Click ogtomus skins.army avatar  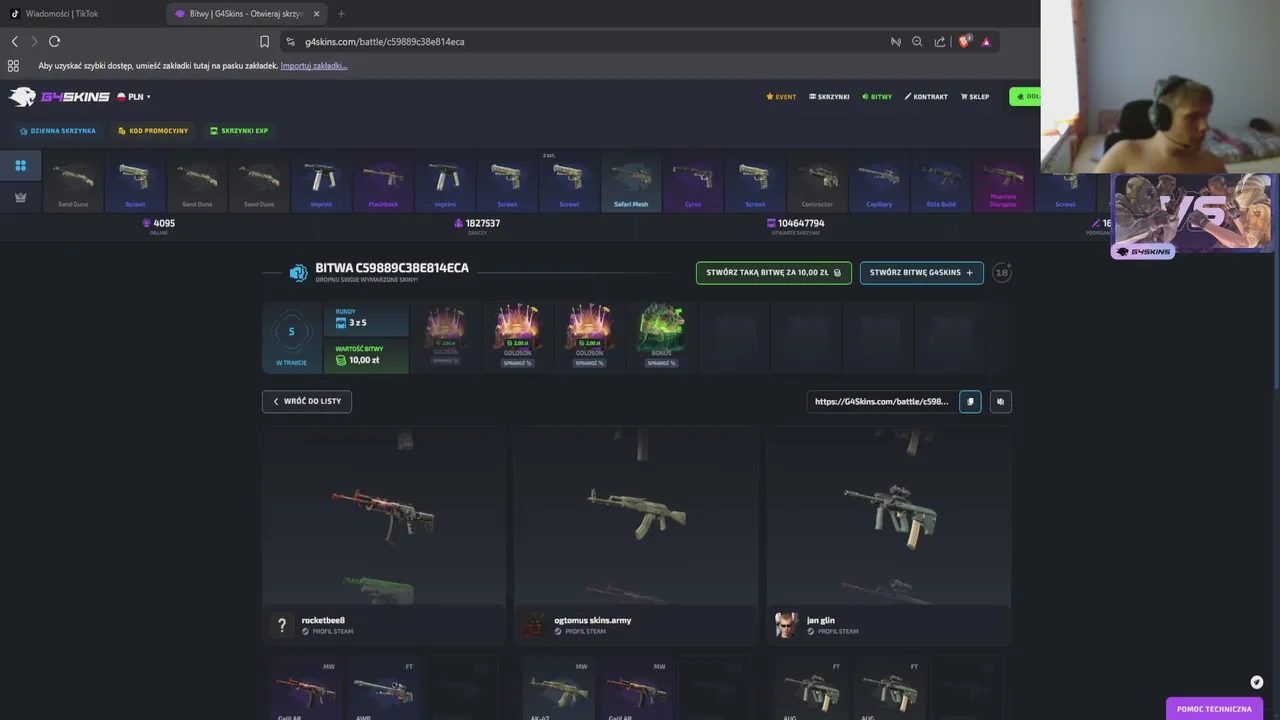[x=535, y=625]
